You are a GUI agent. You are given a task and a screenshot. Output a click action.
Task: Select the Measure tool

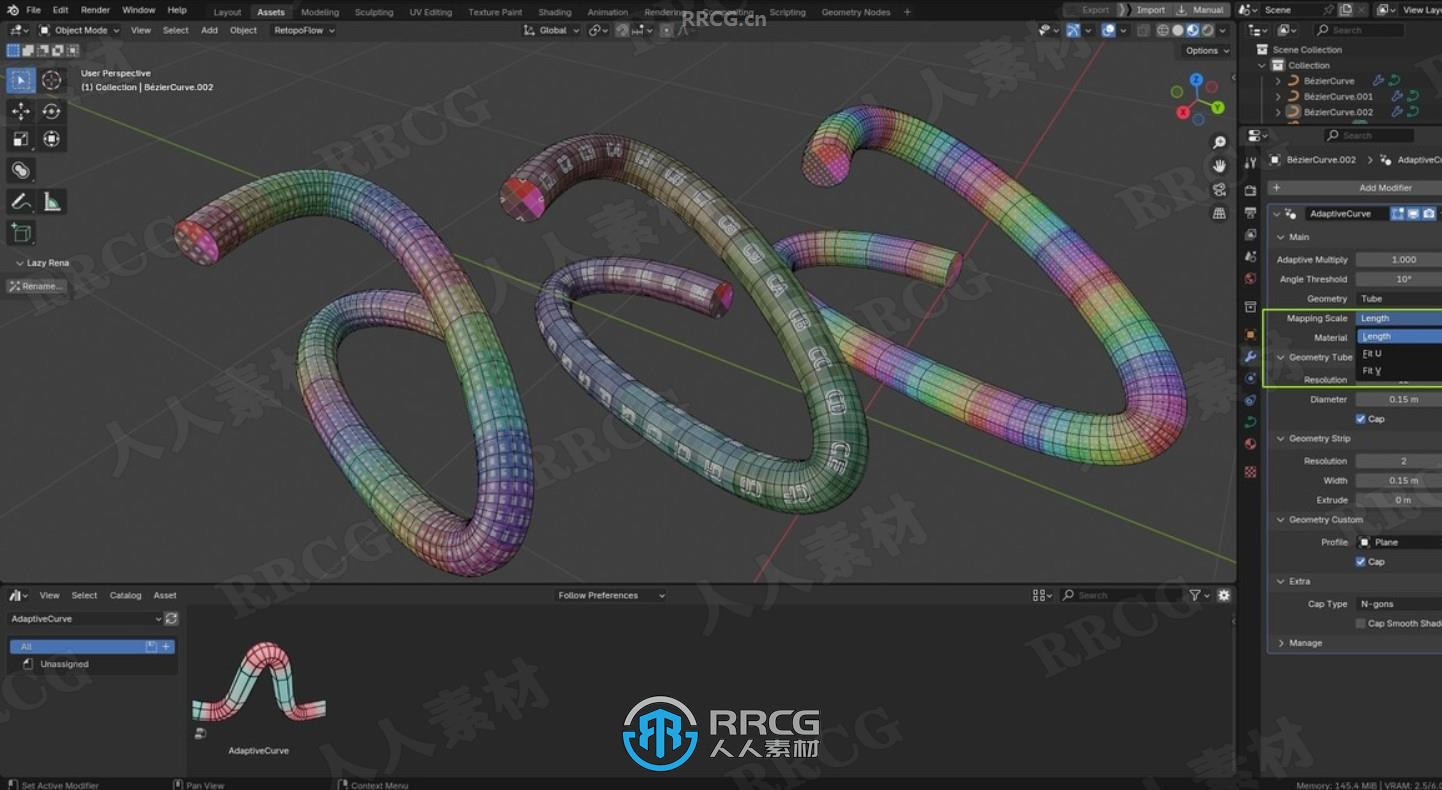pos(51,202)
